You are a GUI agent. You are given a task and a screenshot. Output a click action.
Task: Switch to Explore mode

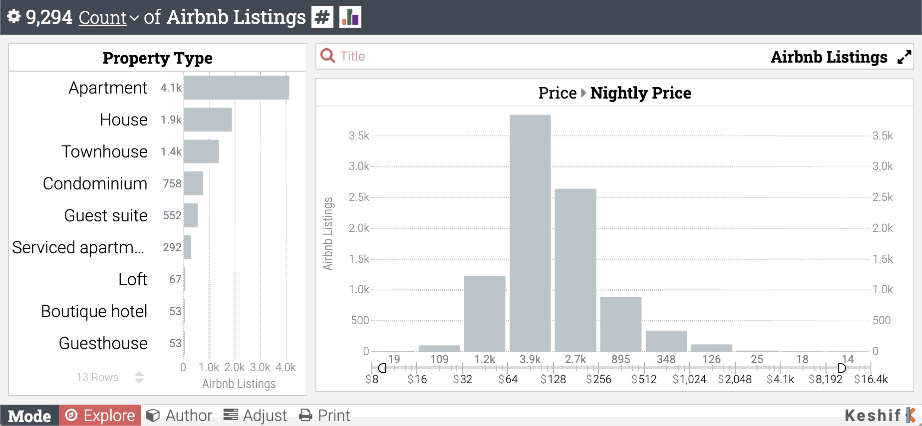pos(100,415)
